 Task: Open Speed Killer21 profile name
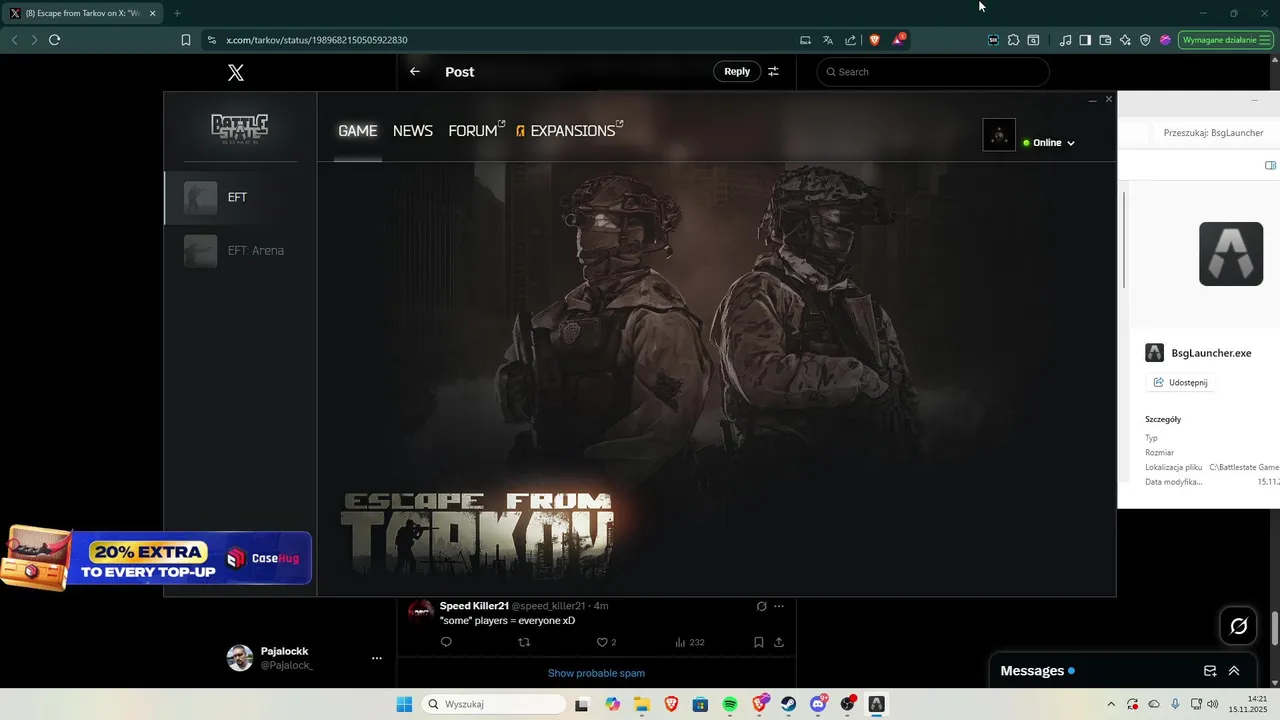(474, 606)
